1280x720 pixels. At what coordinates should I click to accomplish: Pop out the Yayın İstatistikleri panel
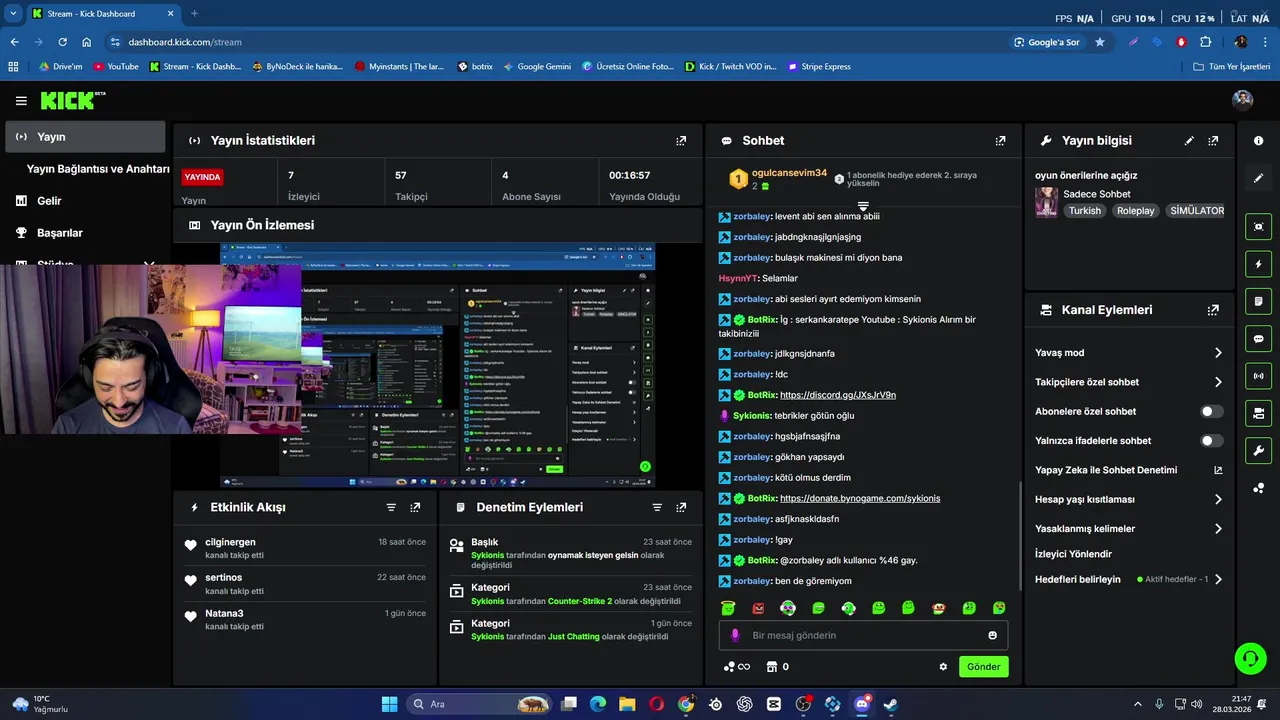[681, 141]
